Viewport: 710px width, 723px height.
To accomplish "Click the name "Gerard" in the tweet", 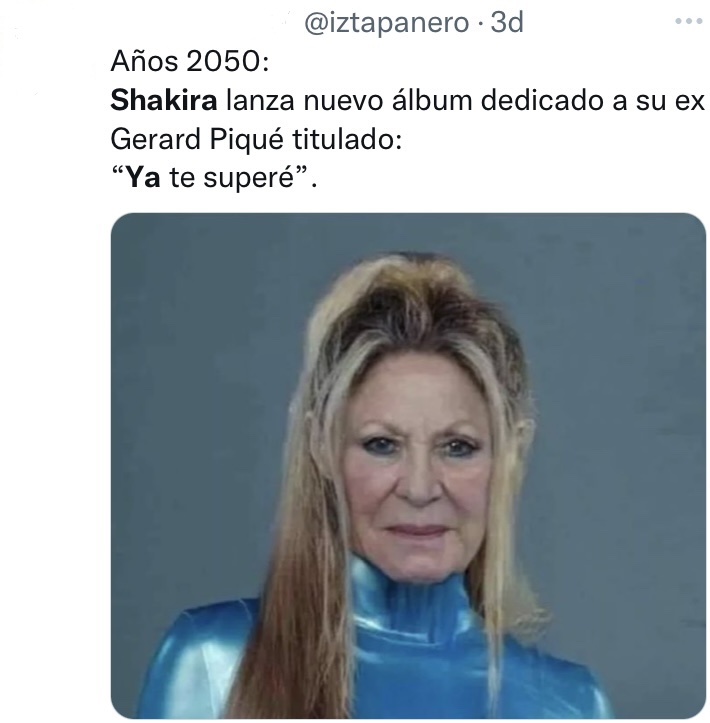I will coord(155,139).
